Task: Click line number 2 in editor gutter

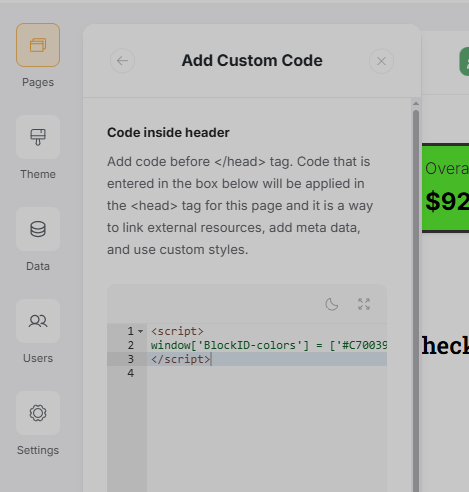Action: point(131,345)
